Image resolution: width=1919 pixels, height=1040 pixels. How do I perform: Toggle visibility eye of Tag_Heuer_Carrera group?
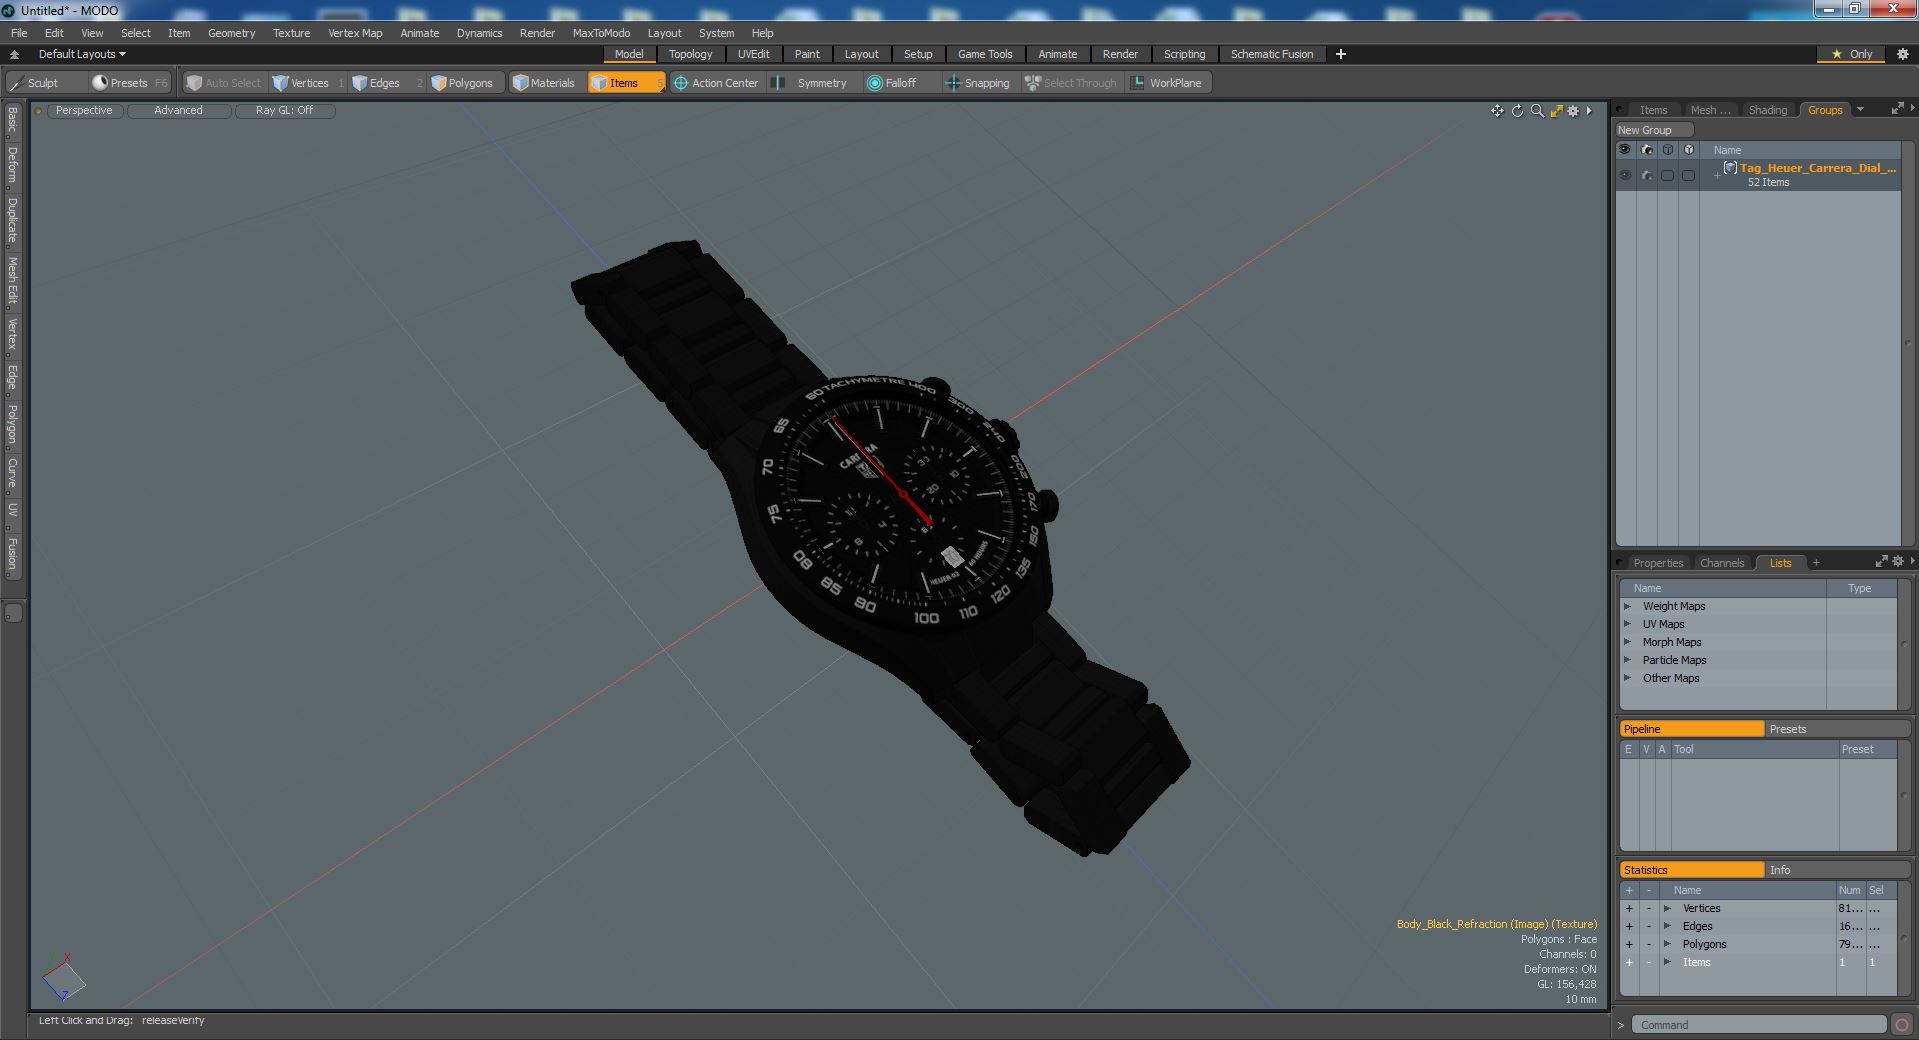tap(1625, 175)
